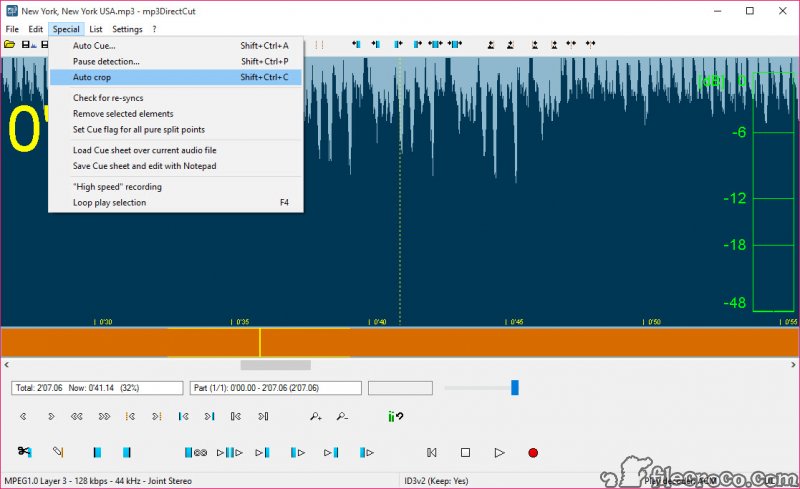Open the Settings menu

click(x=127, y=29)
